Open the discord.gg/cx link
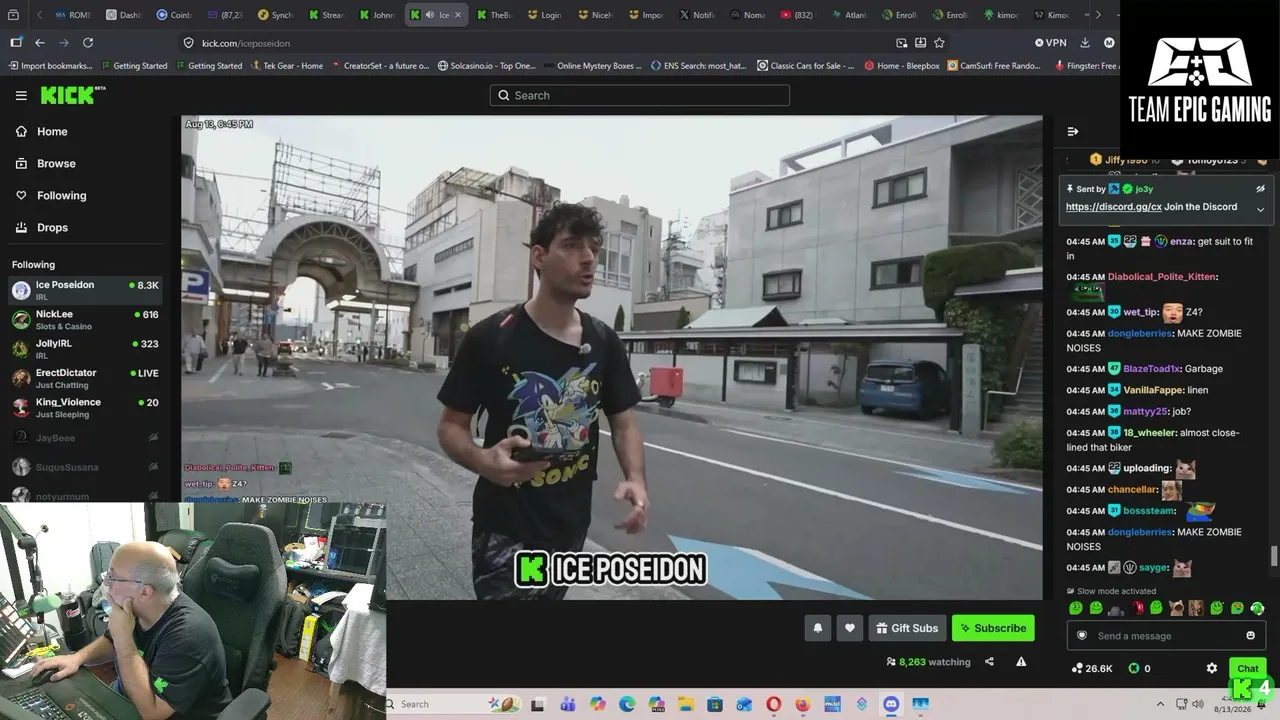 tap(1113, 207)
